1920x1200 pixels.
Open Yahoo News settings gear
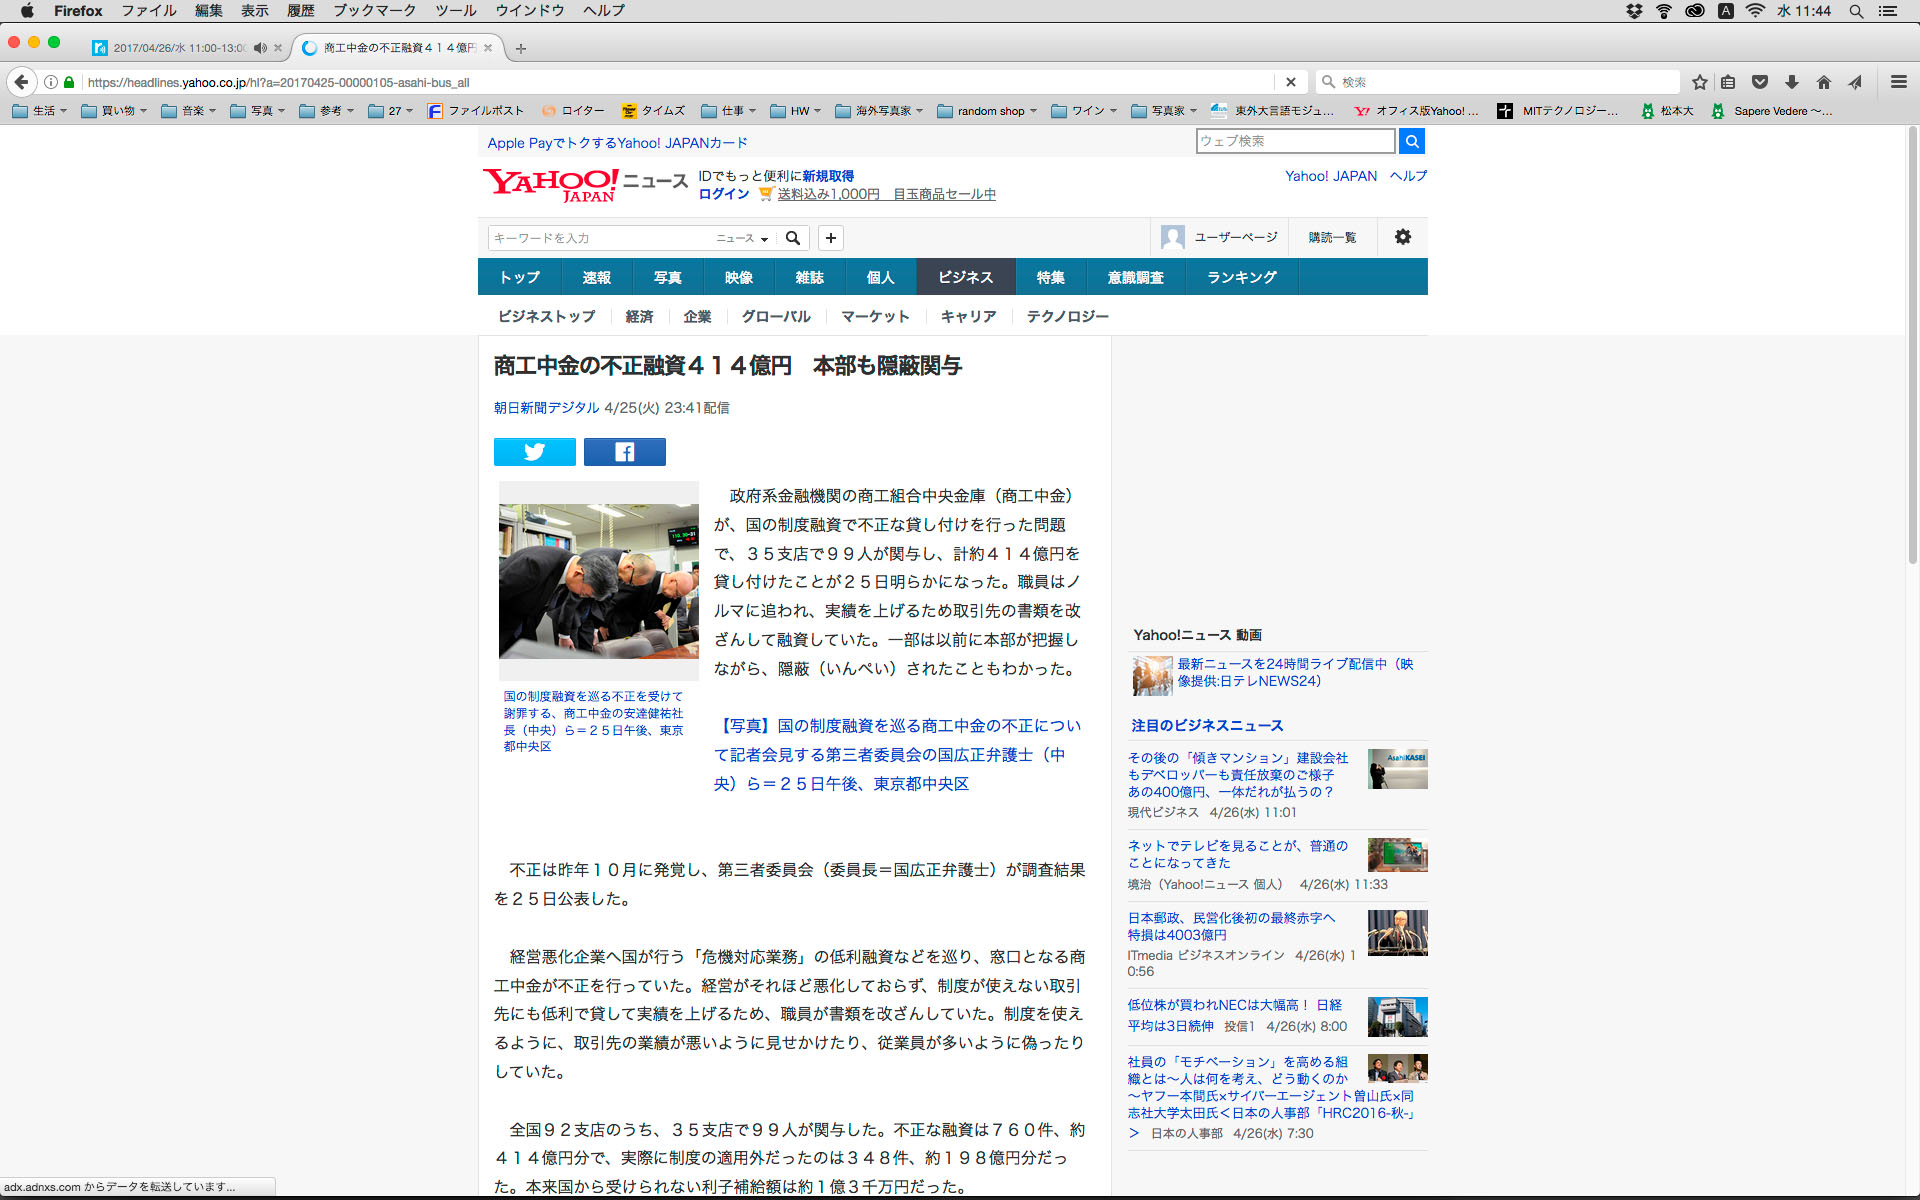tap(1402, 237)
